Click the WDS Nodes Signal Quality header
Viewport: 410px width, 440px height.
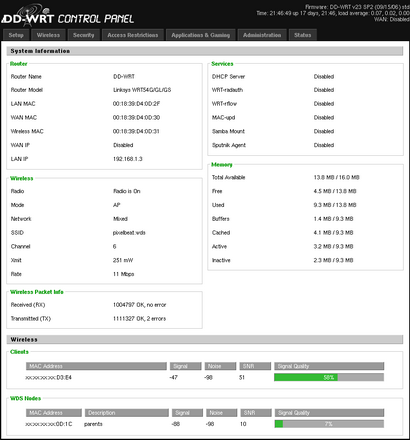coord(329,413)
